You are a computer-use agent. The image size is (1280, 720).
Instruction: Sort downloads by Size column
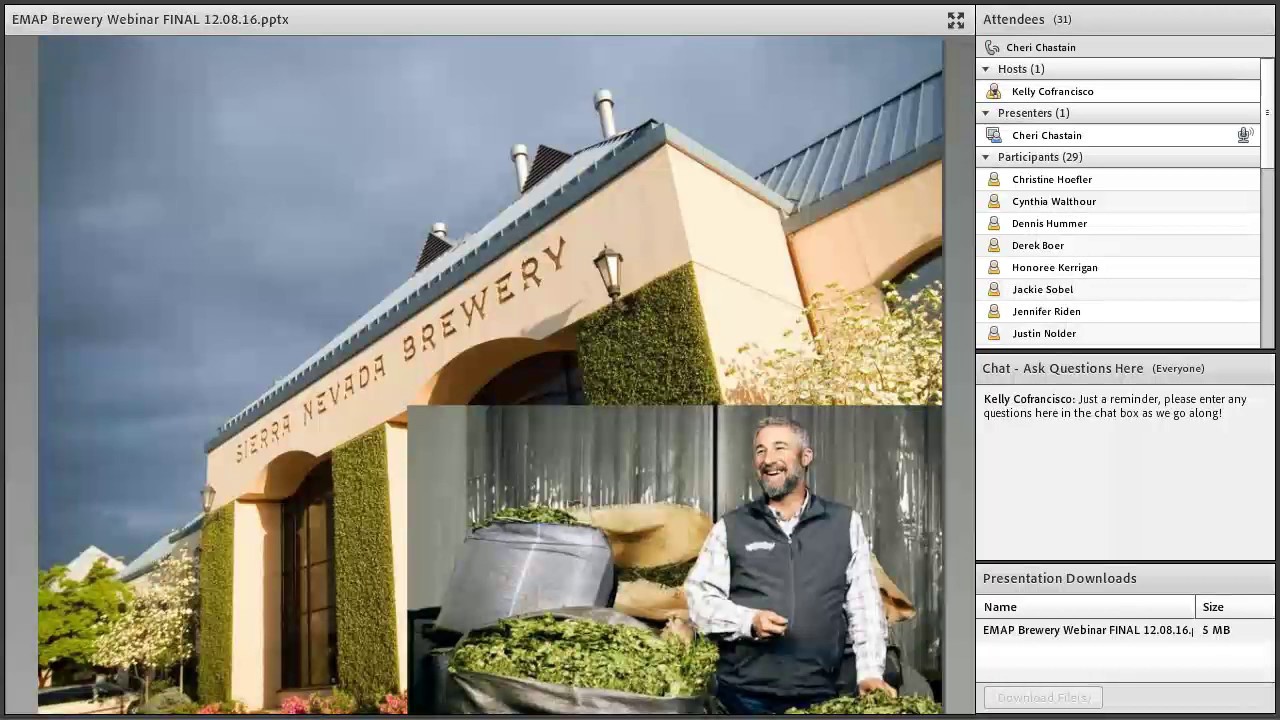[1235, 607]
